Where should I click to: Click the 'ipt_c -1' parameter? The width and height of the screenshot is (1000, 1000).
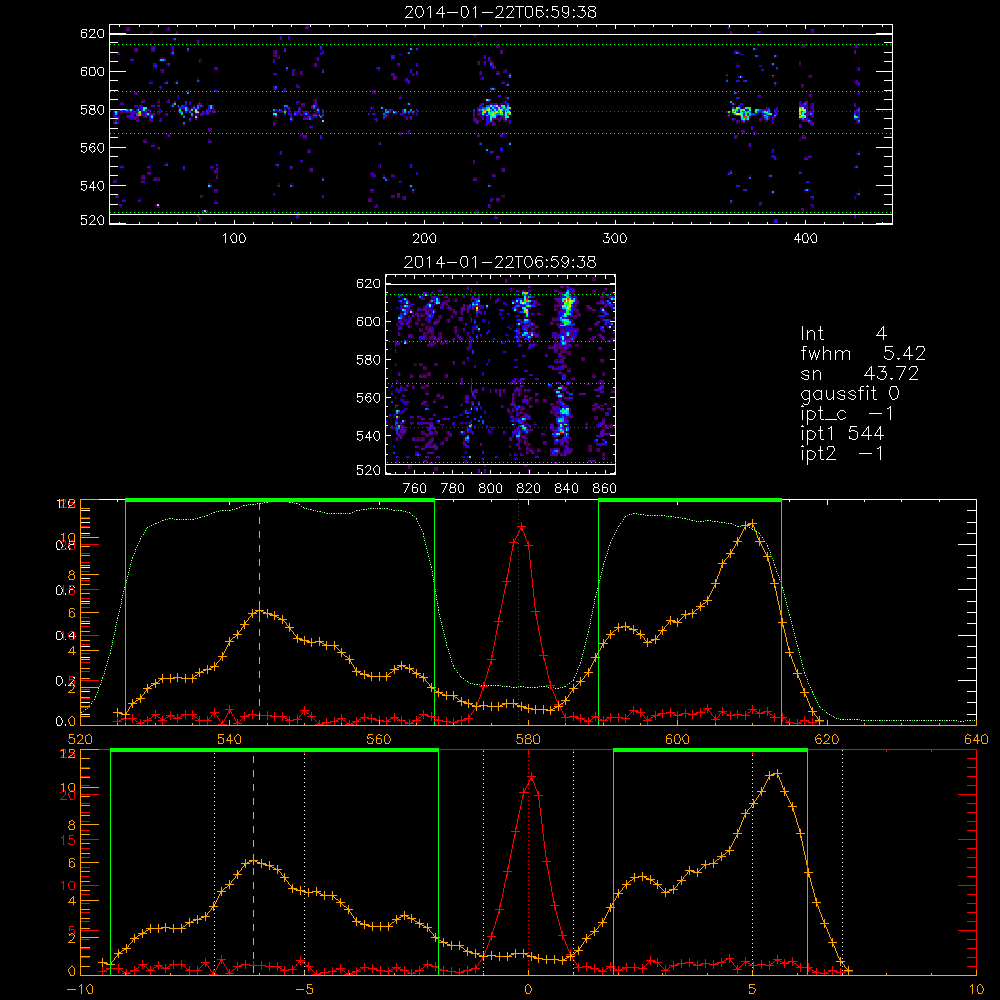click(847, 414)
